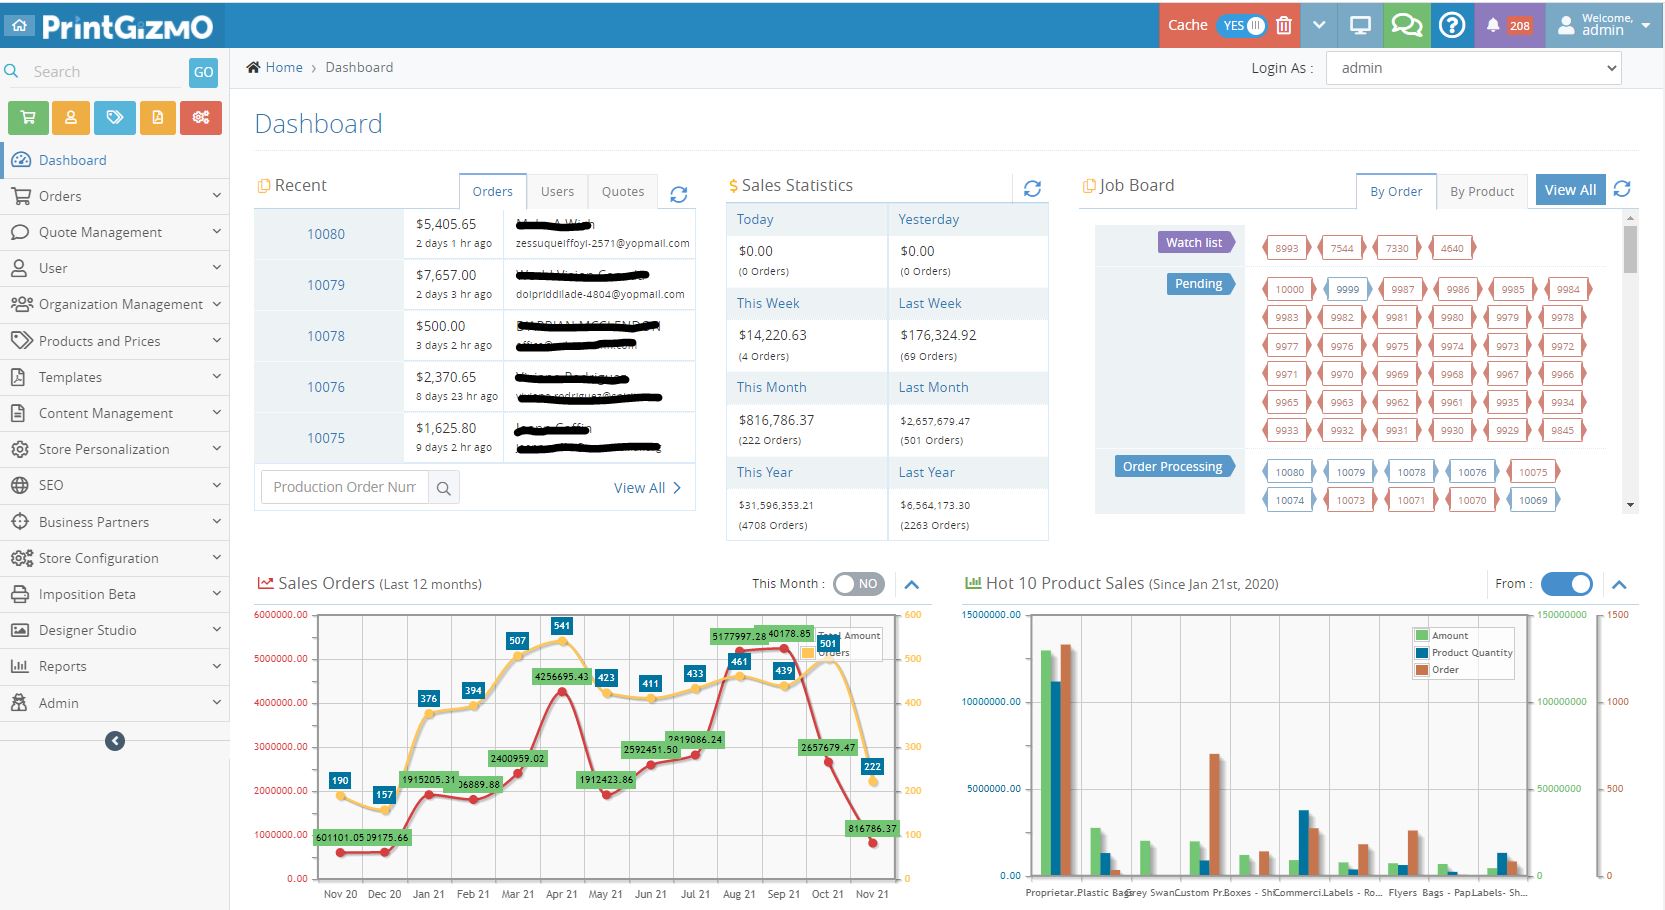Expand the Orders sidebar menu
The height and width of the screenshot is (910, 1665).
tap(114, 196)
